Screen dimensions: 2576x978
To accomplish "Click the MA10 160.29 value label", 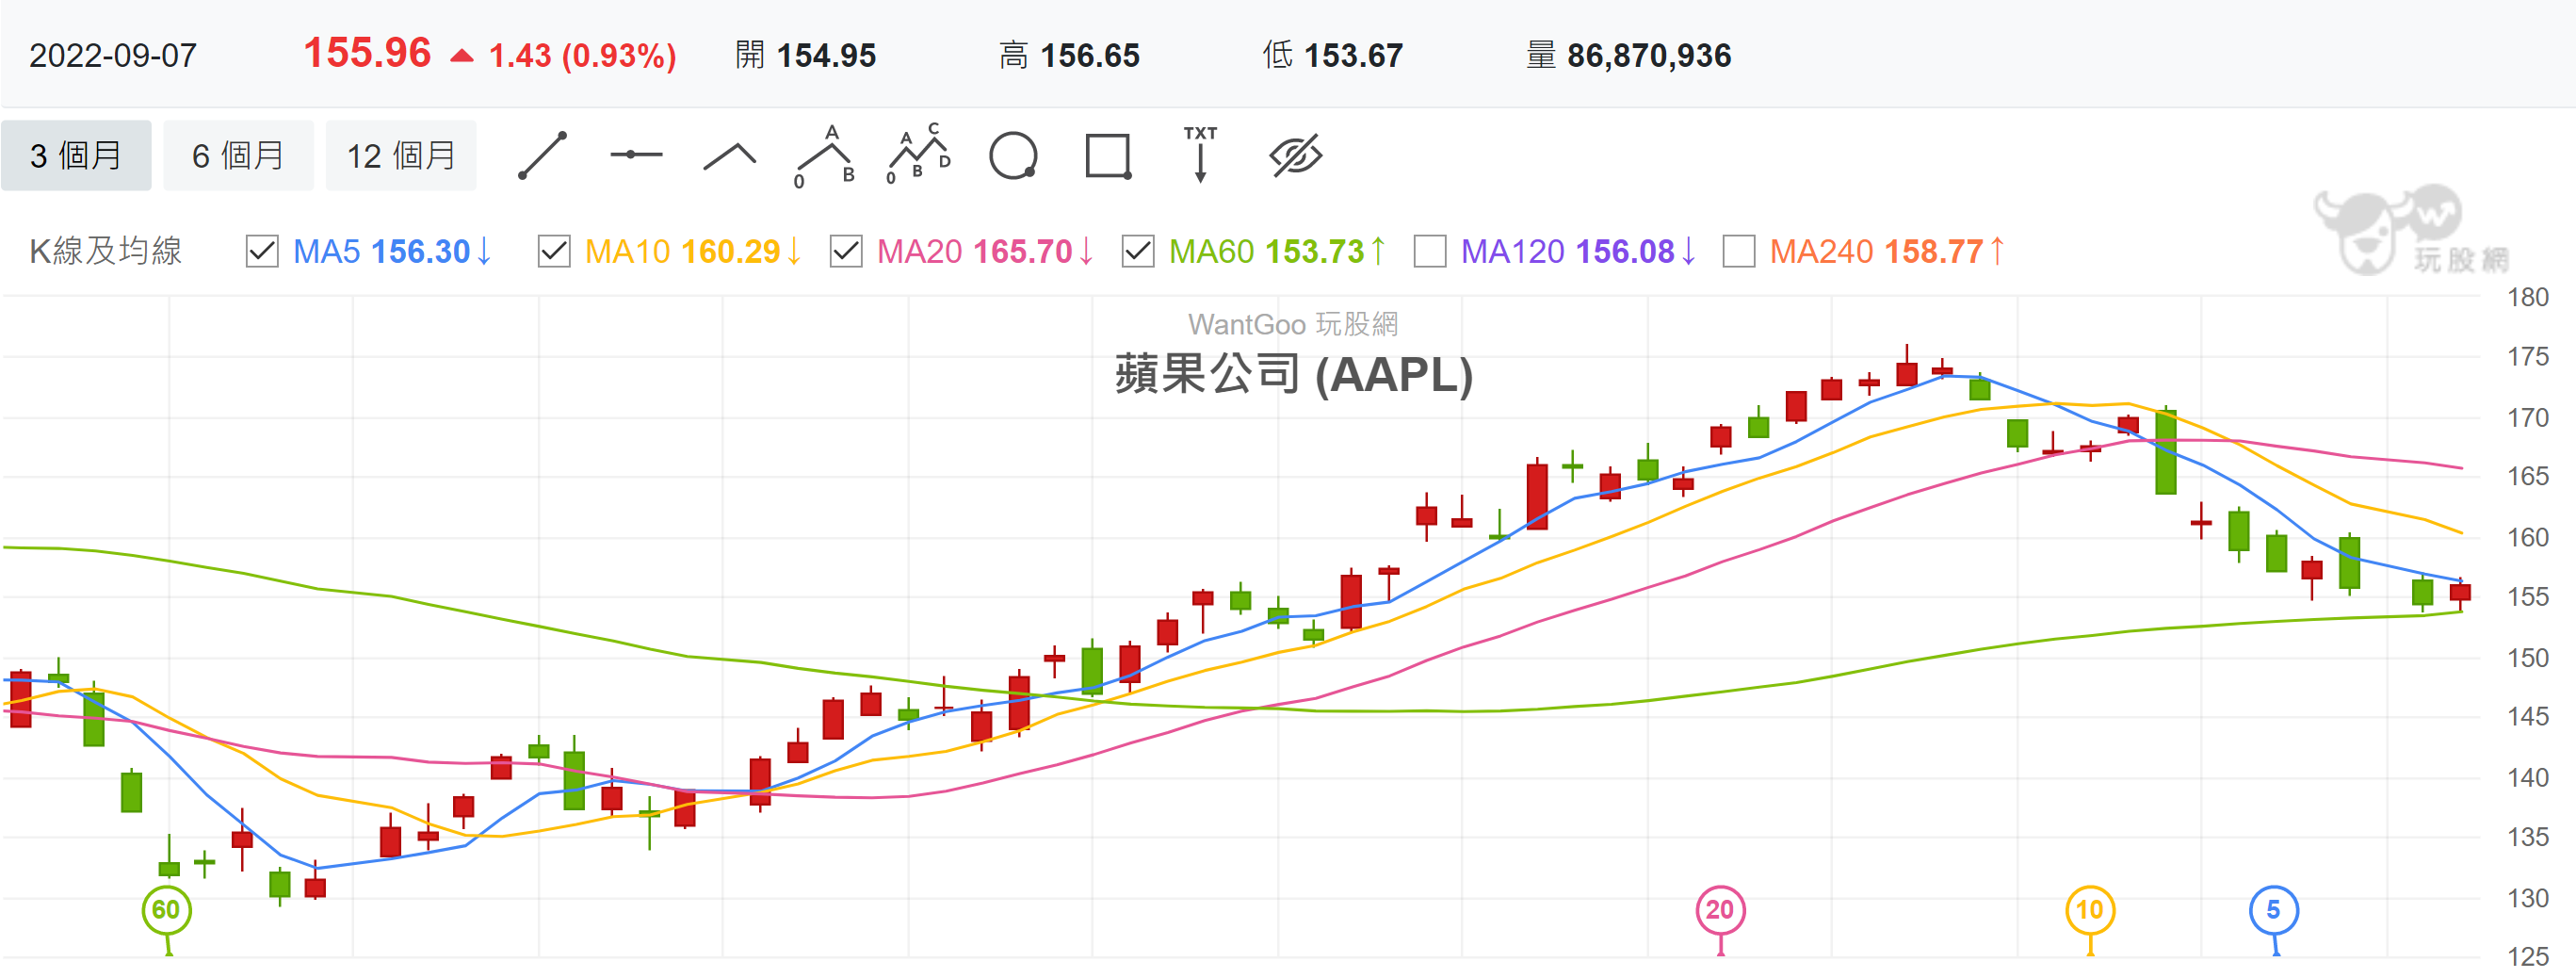I will pos(693,251).
